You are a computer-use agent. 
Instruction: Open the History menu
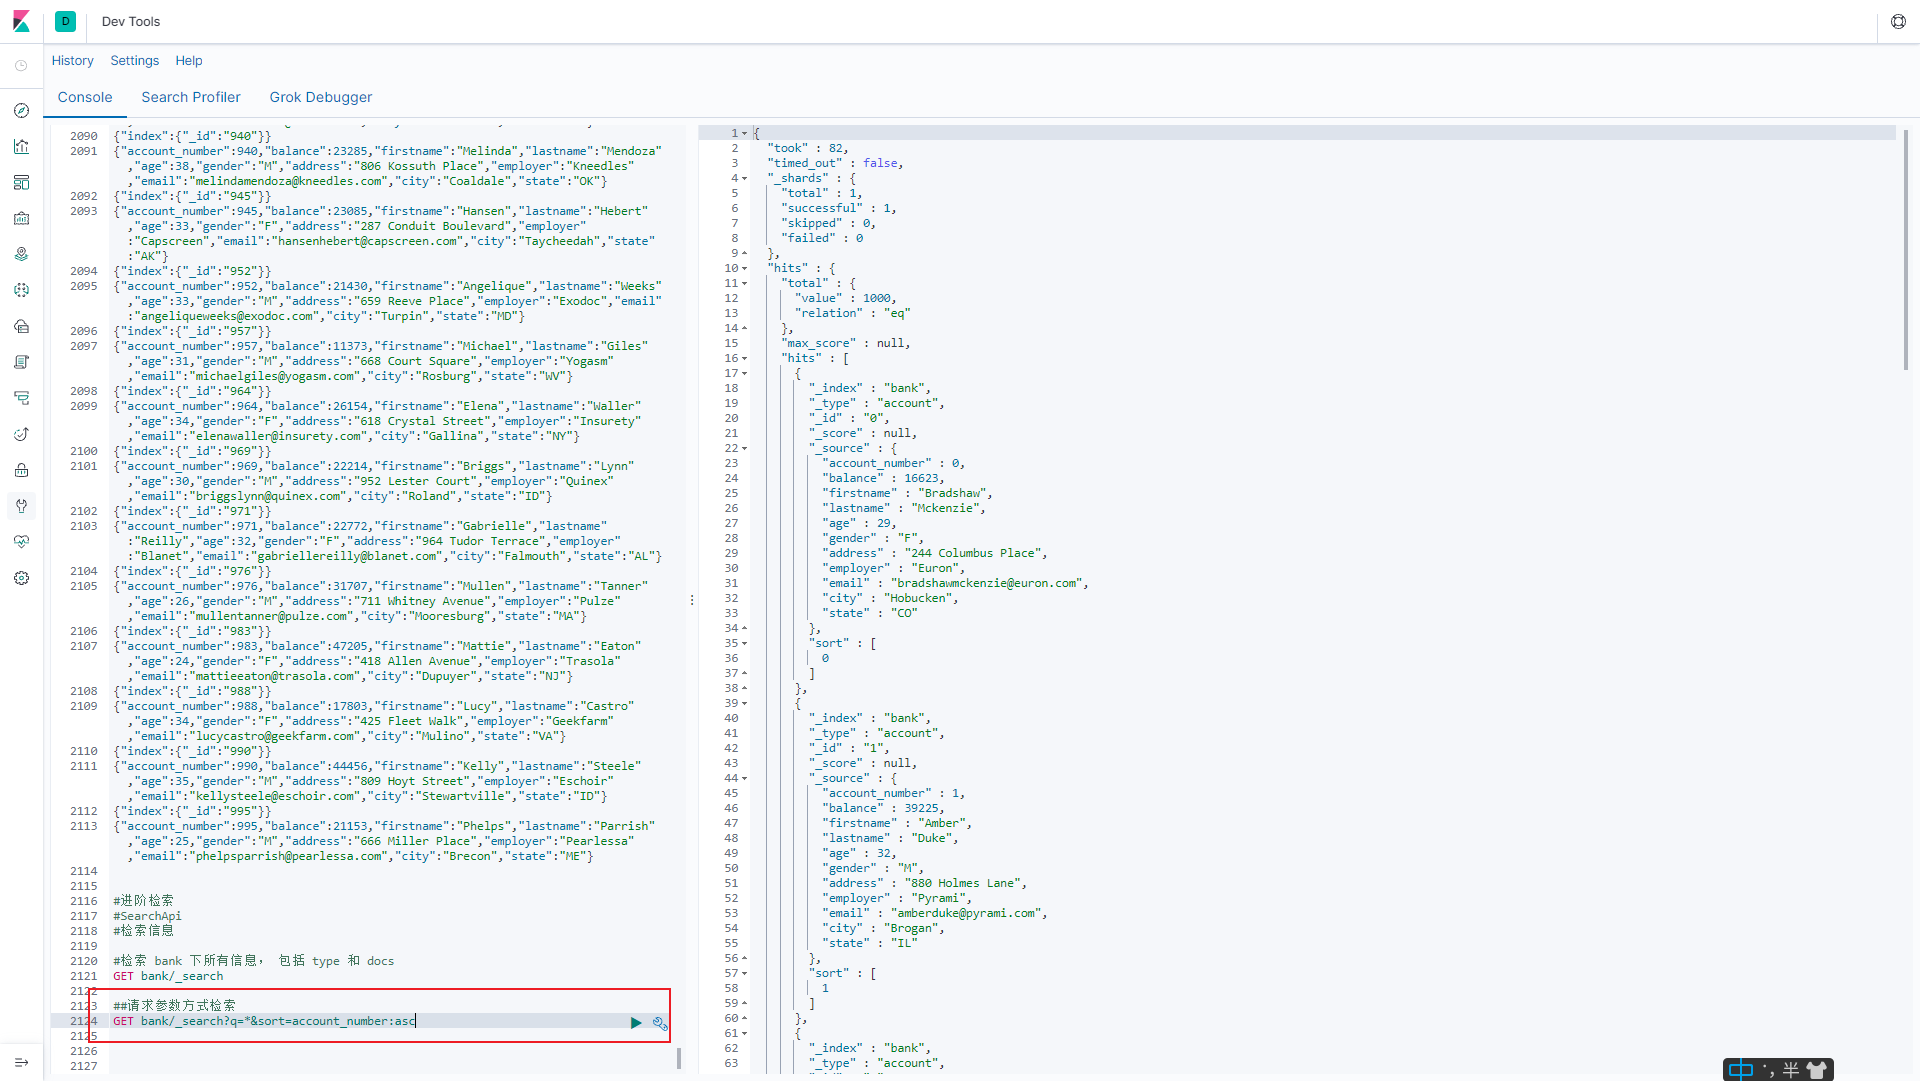pyautogui.click(x=73, y=61)
